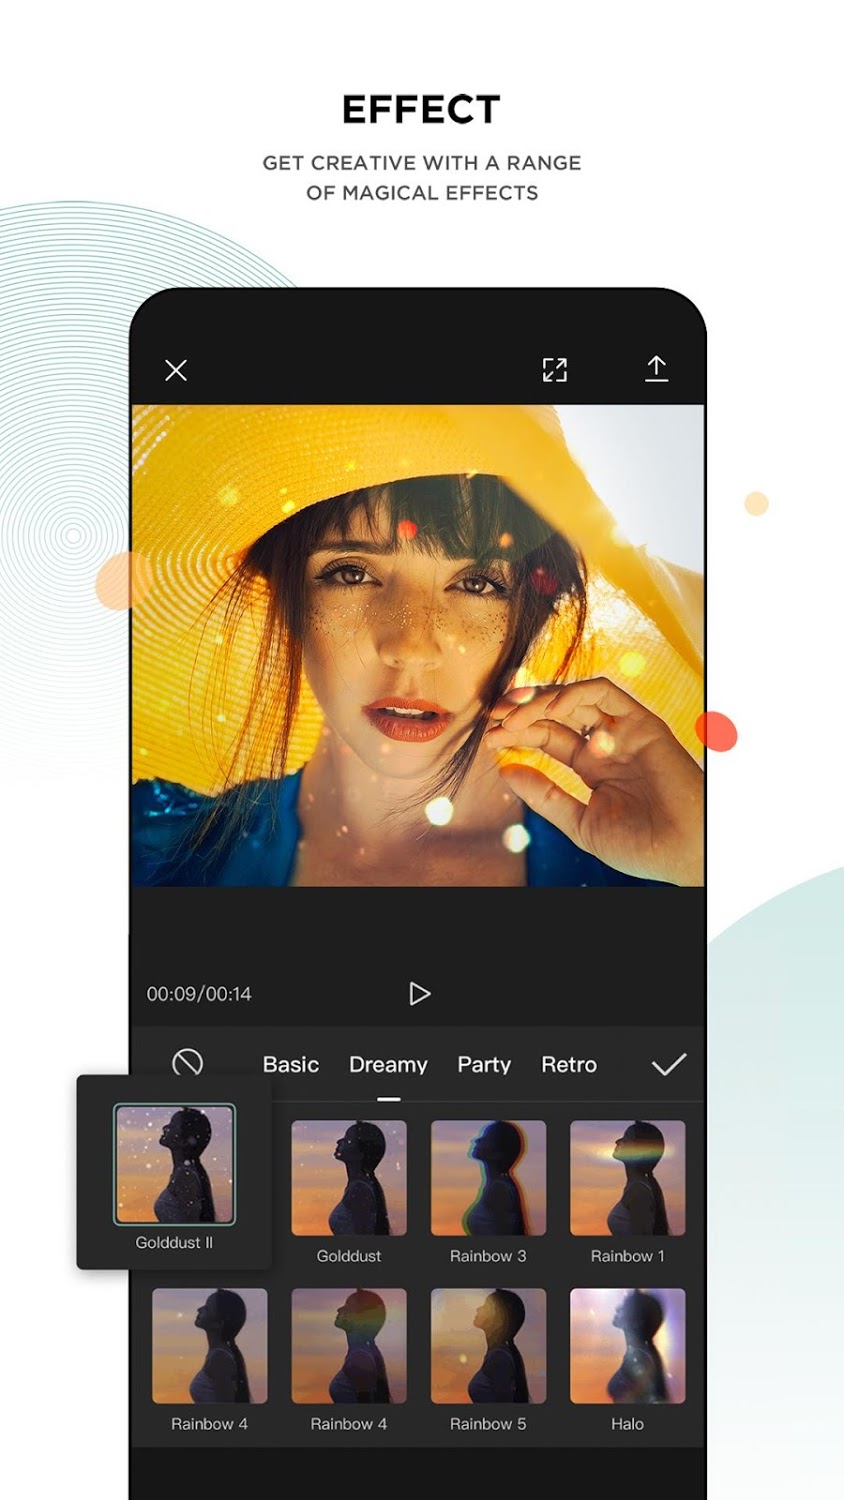Apply the Rainbow 5 effect
The image size is (844, 1500).
488,1346
